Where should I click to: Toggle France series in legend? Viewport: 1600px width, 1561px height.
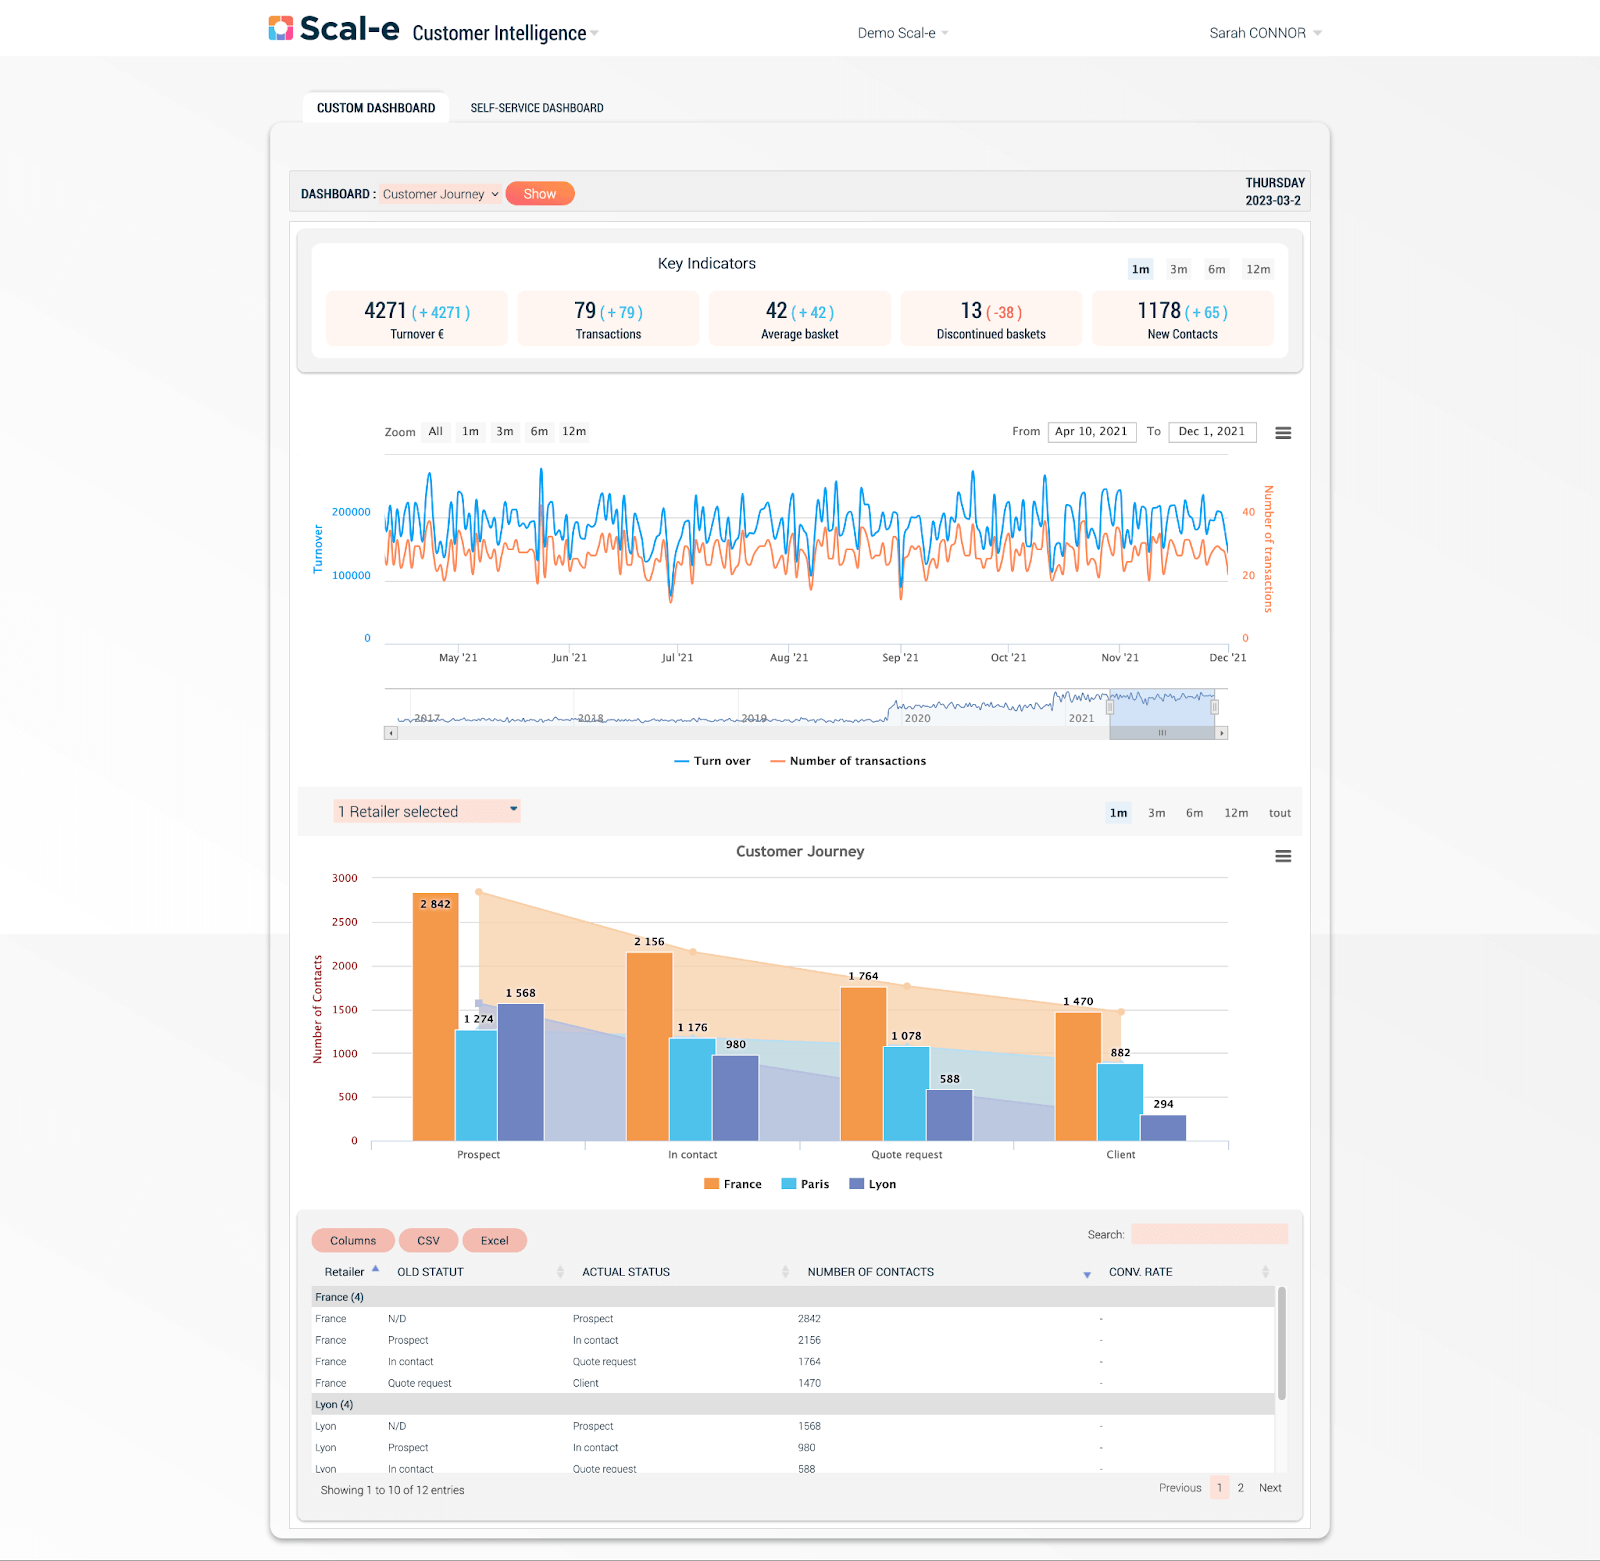(x=733, y=1184)
